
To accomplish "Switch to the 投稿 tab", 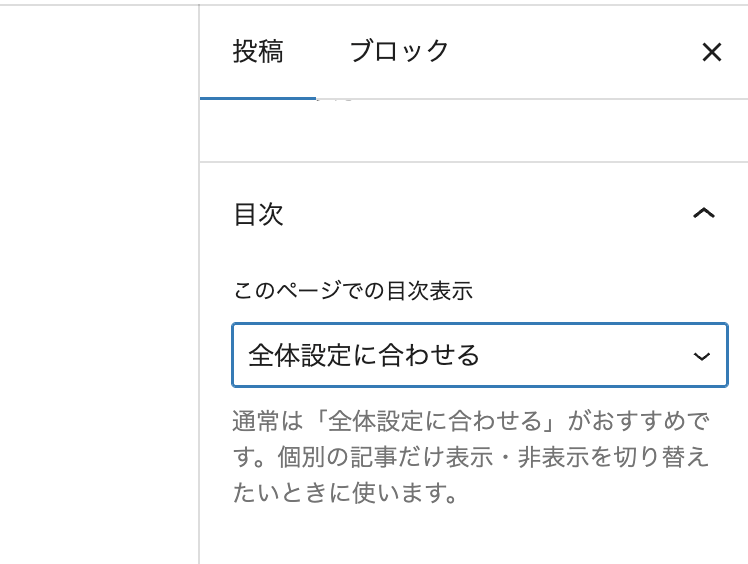I will click(258, 52).
